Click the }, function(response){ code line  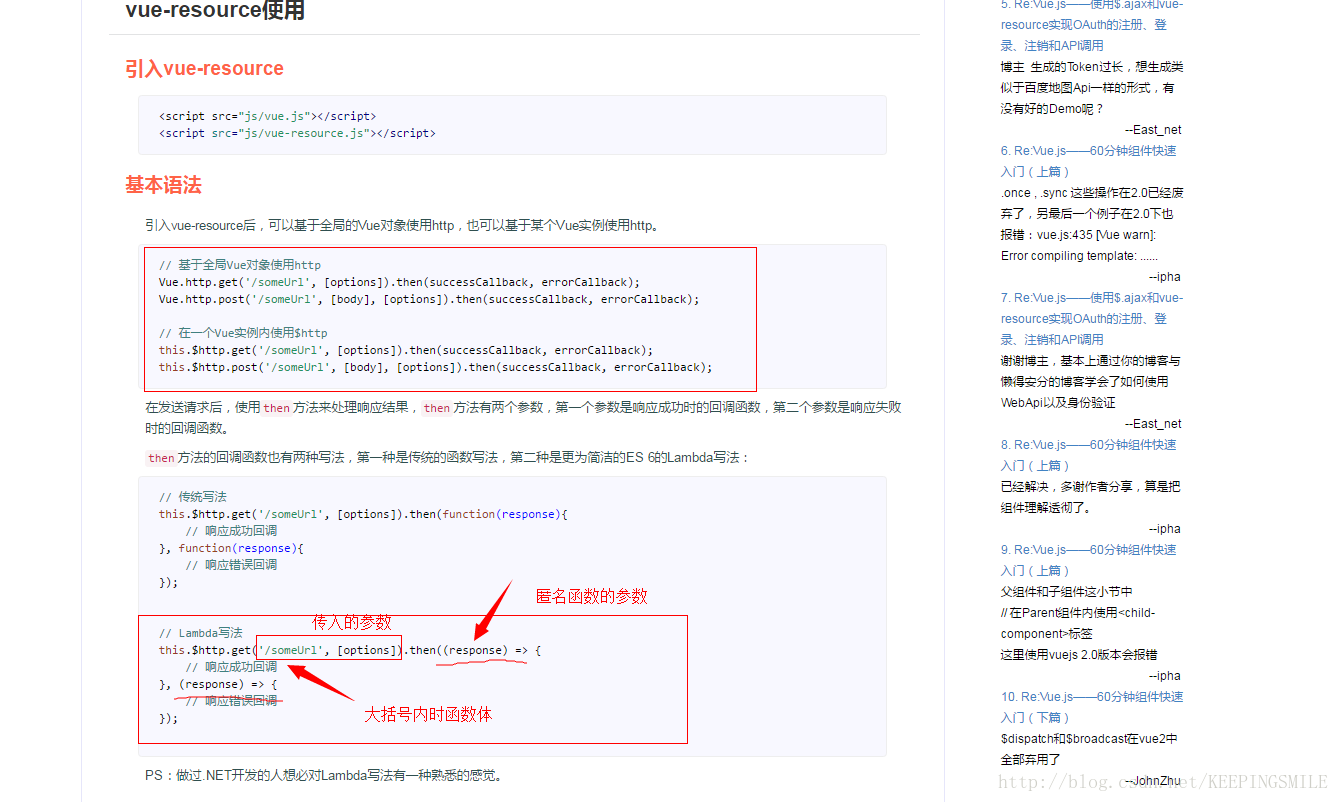[x=231, y=548]
